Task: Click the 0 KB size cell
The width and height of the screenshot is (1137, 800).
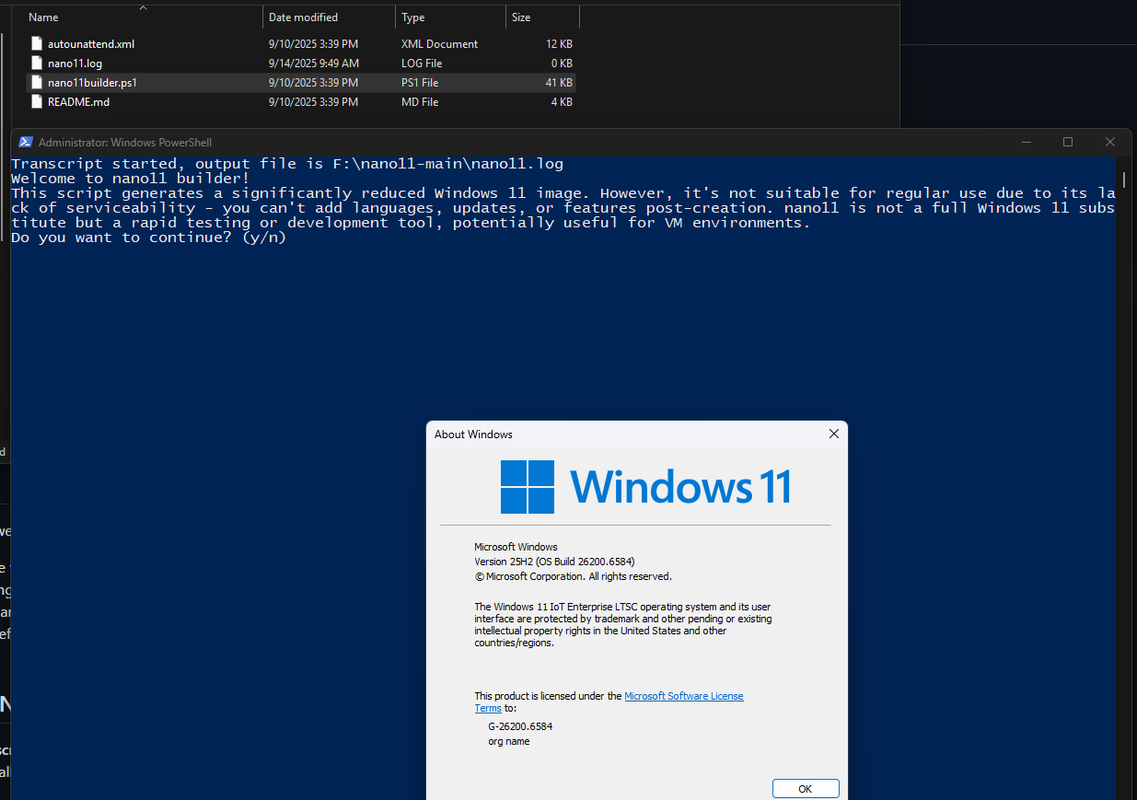Action: pos(562,64)
